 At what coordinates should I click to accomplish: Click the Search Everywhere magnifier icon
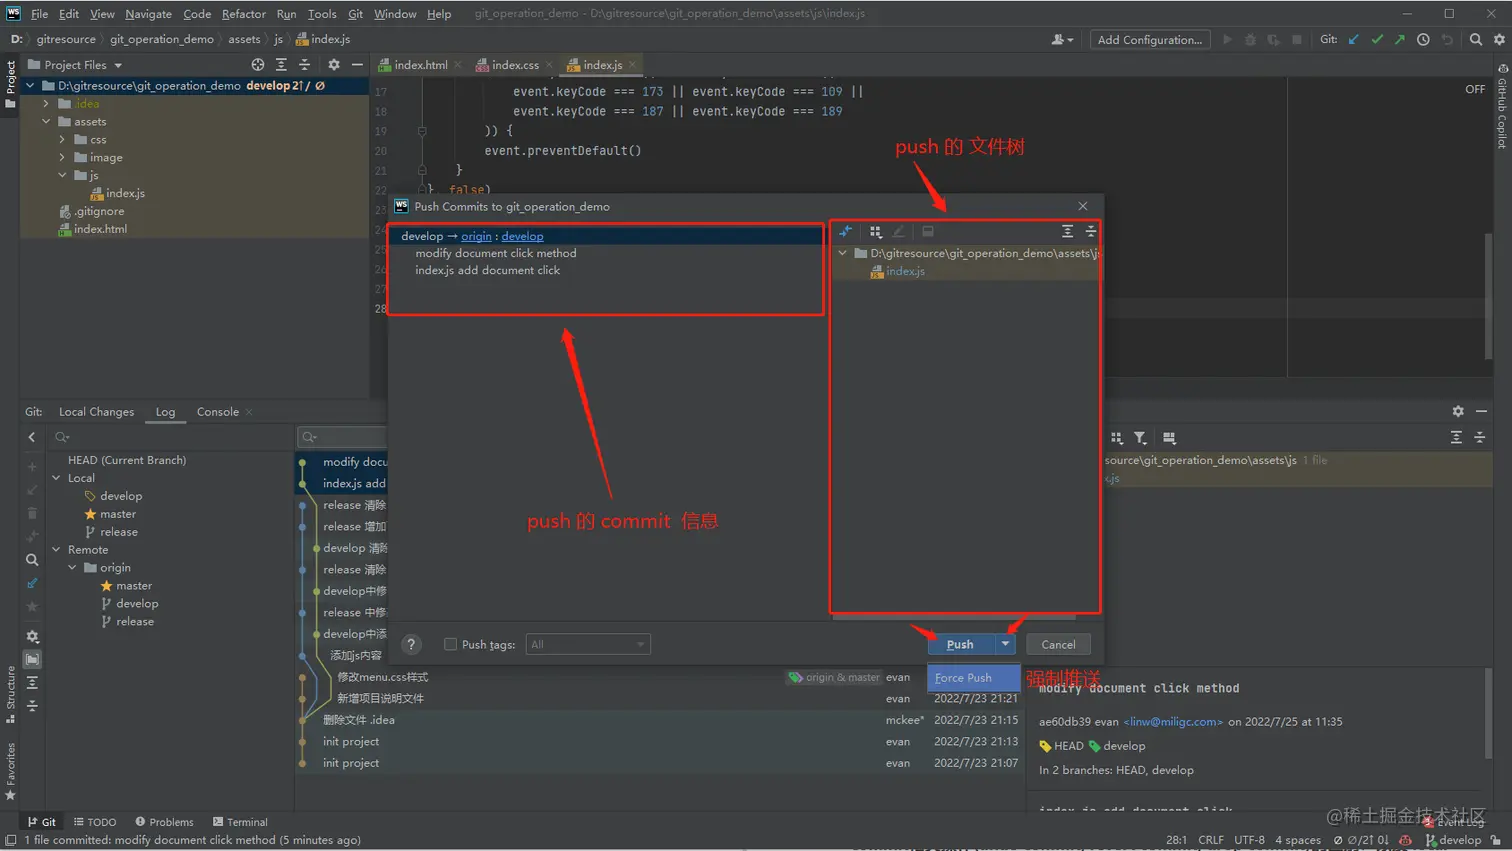coord(1476,40)
